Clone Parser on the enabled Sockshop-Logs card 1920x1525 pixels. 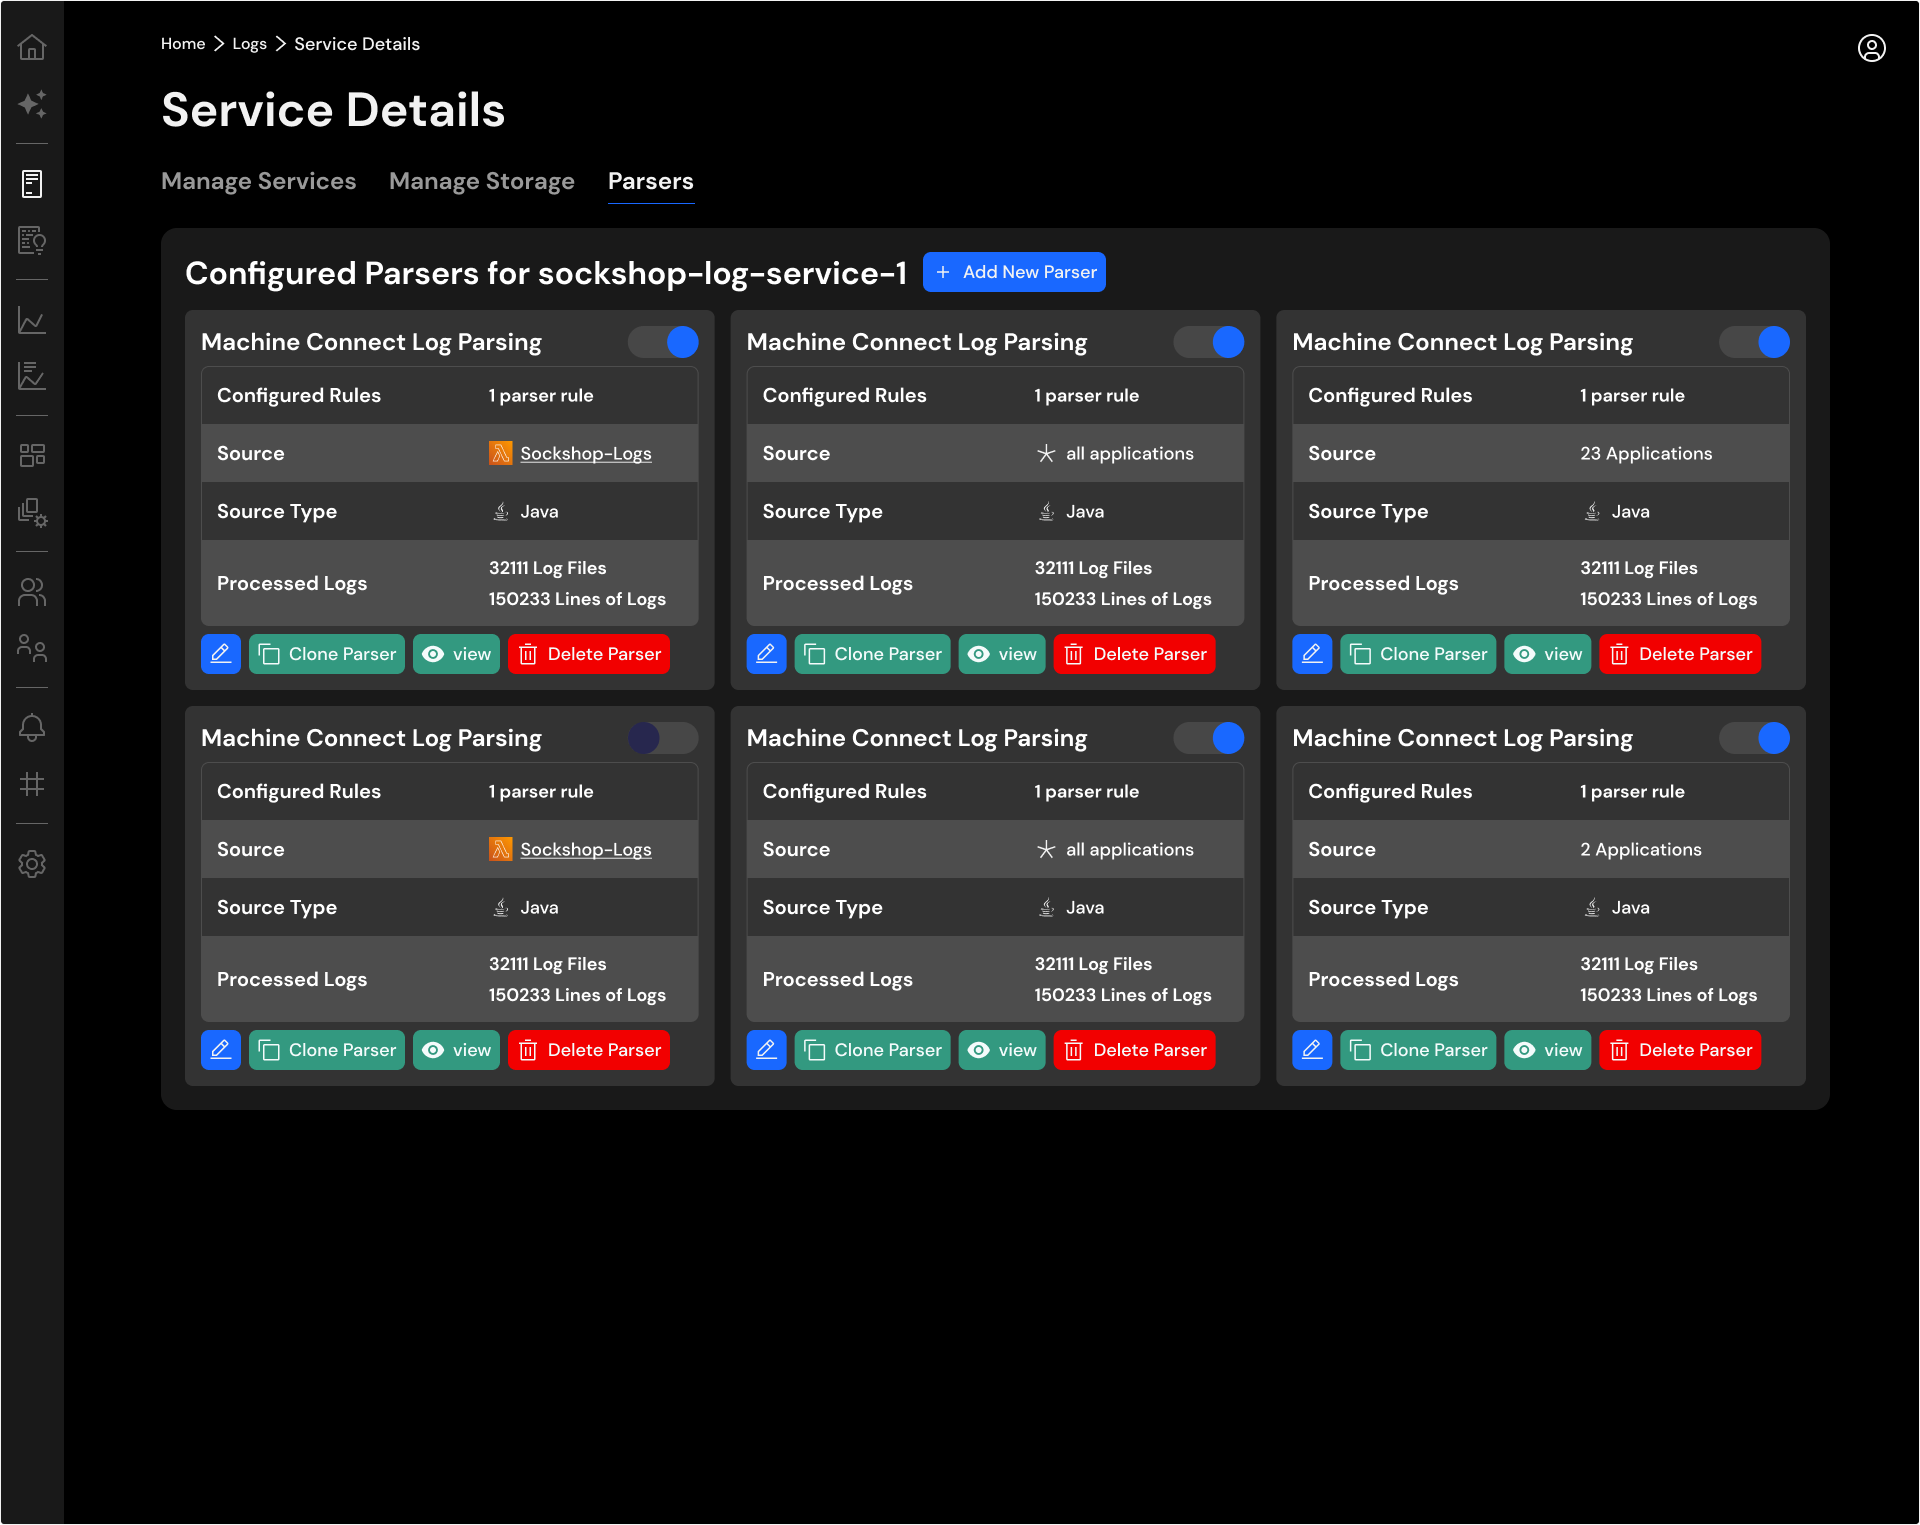tap(327, 654)
